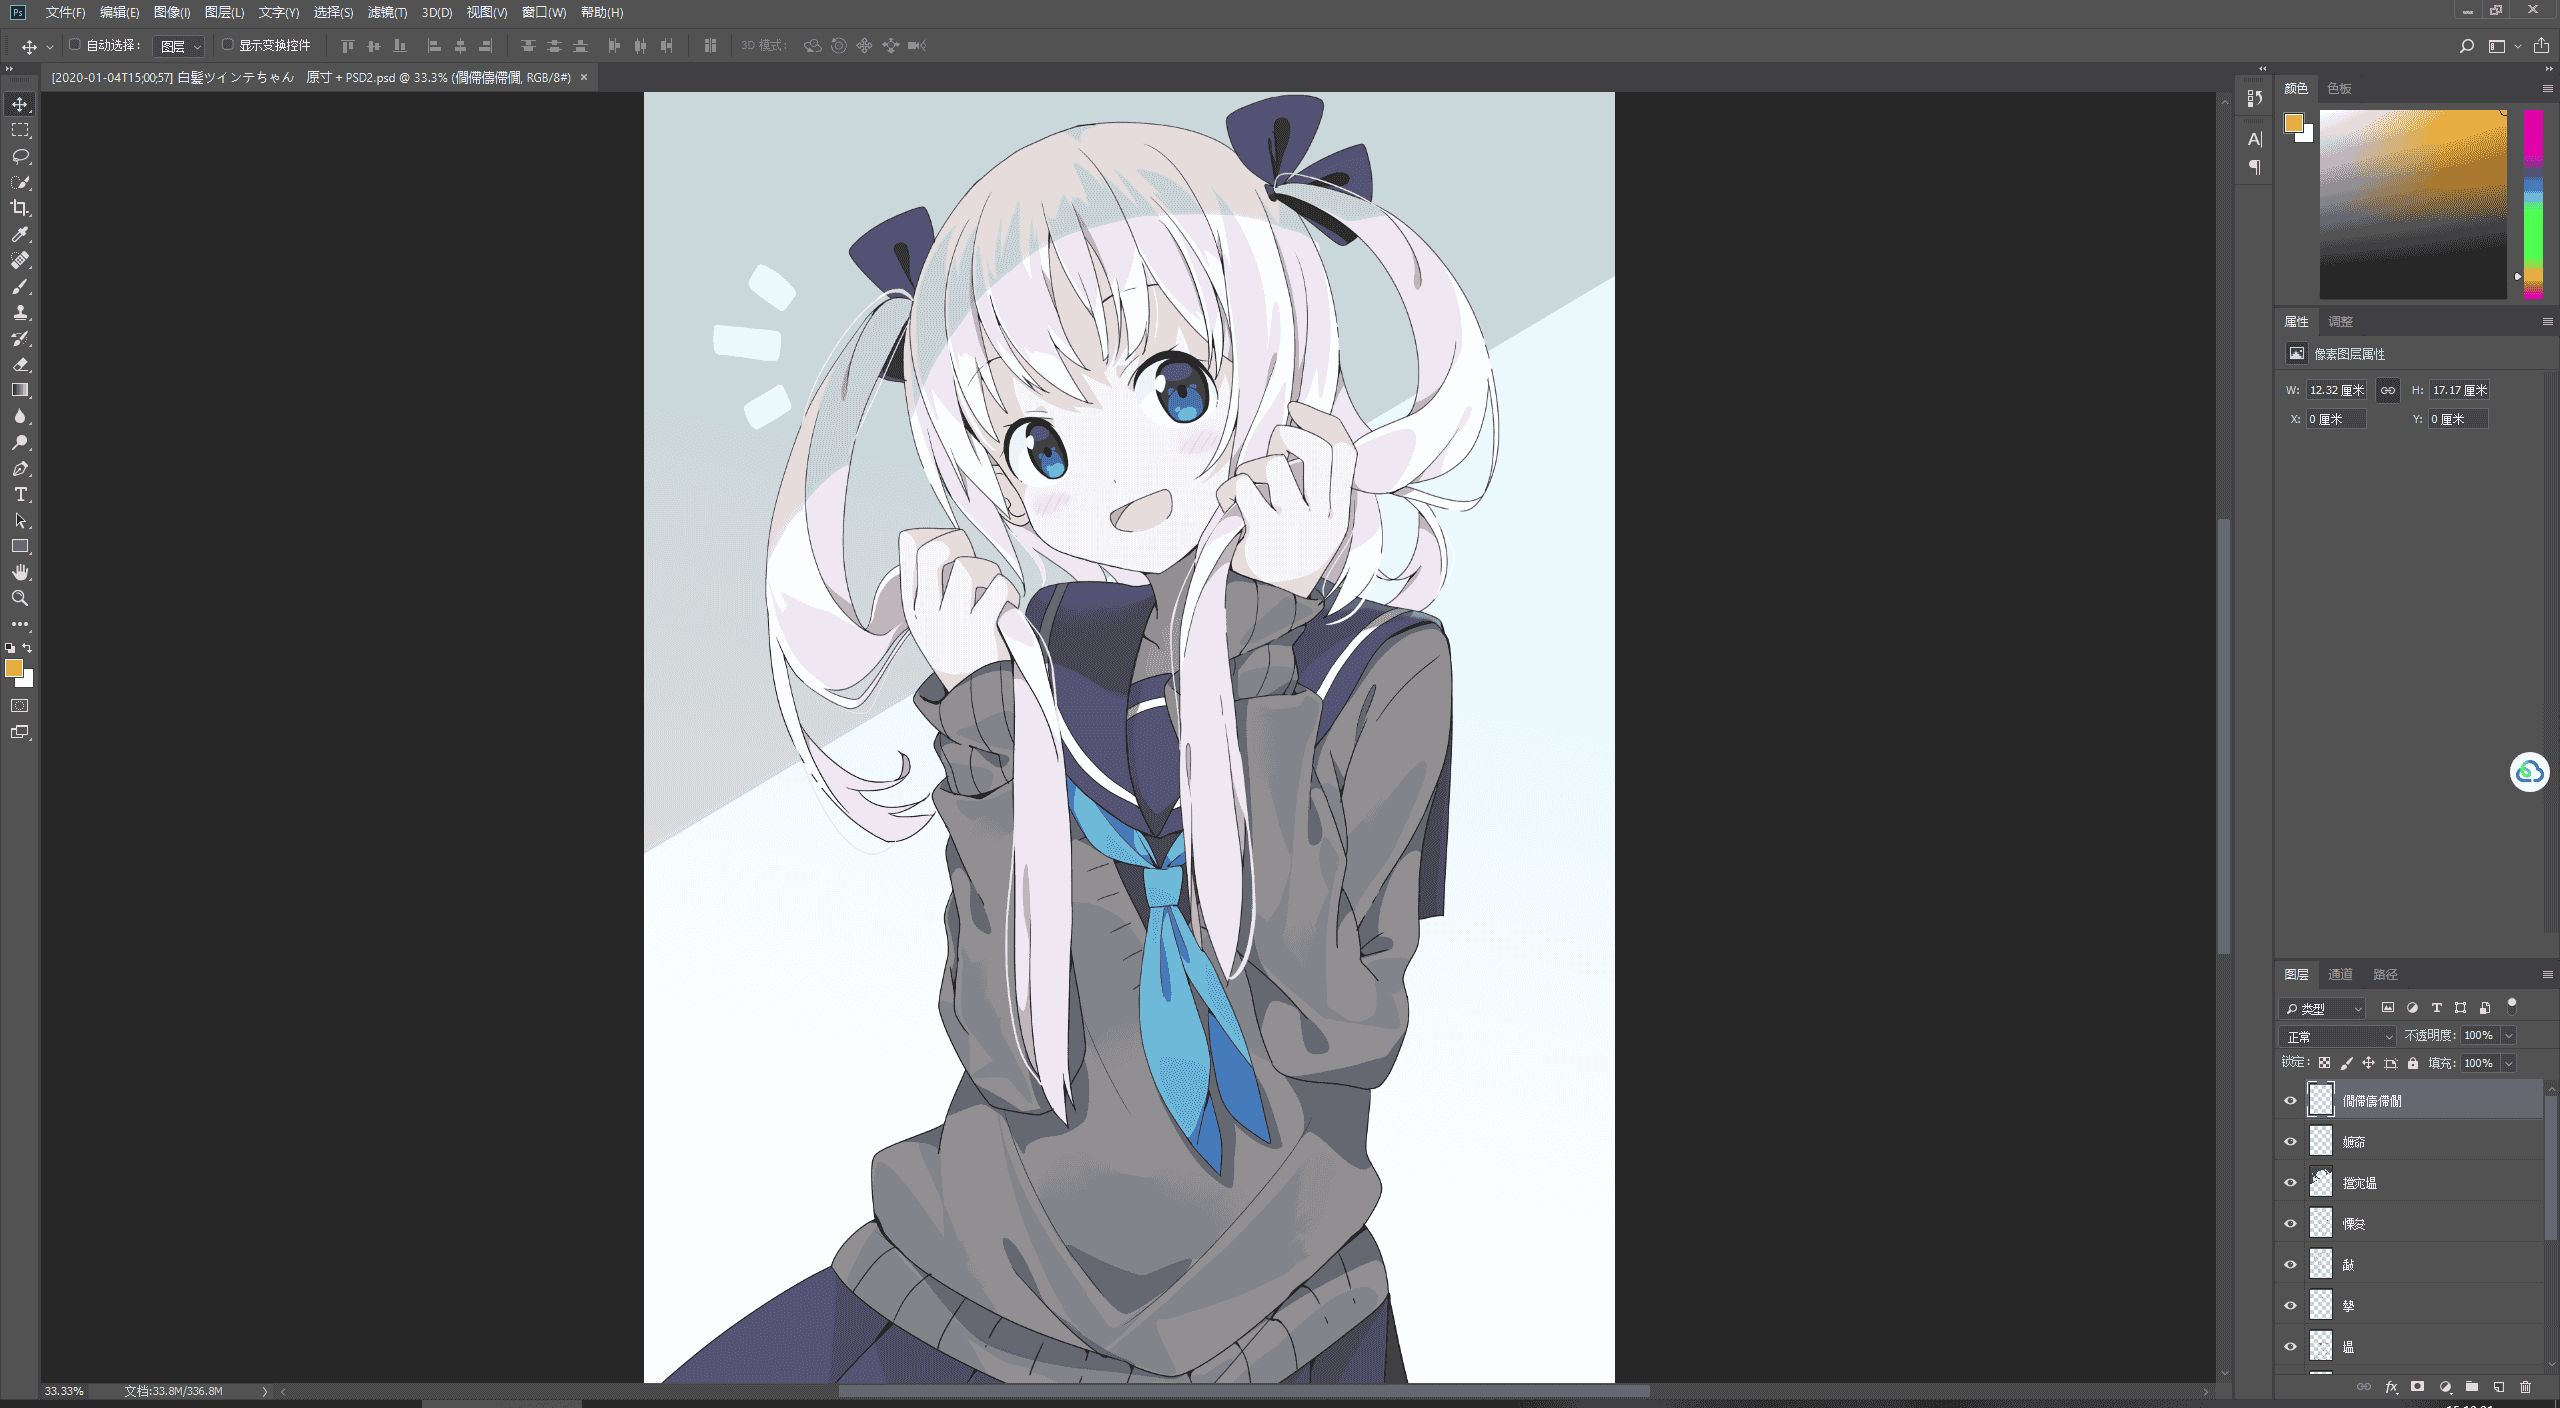This screenshot has height=1408, width=2560.
Task: Select the Dodge tool
Action: [x=20, y=442]
